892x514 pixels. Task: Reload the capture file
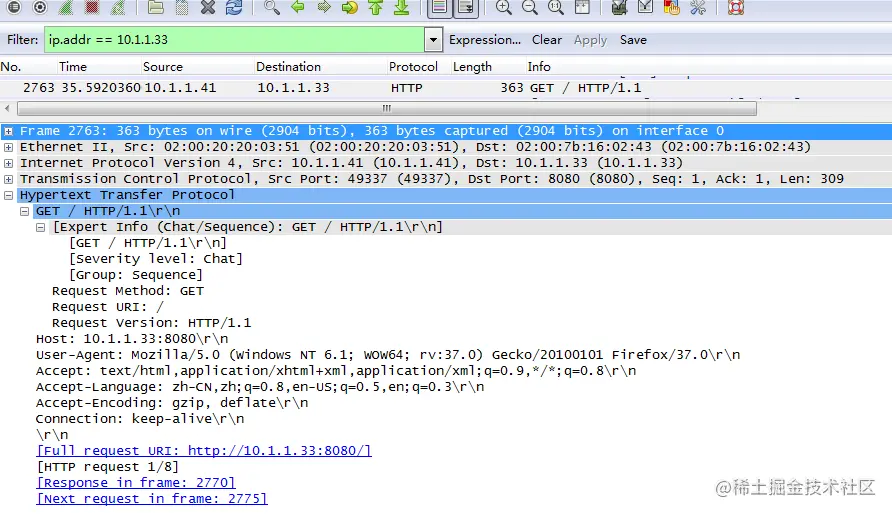tap(234, 7)
